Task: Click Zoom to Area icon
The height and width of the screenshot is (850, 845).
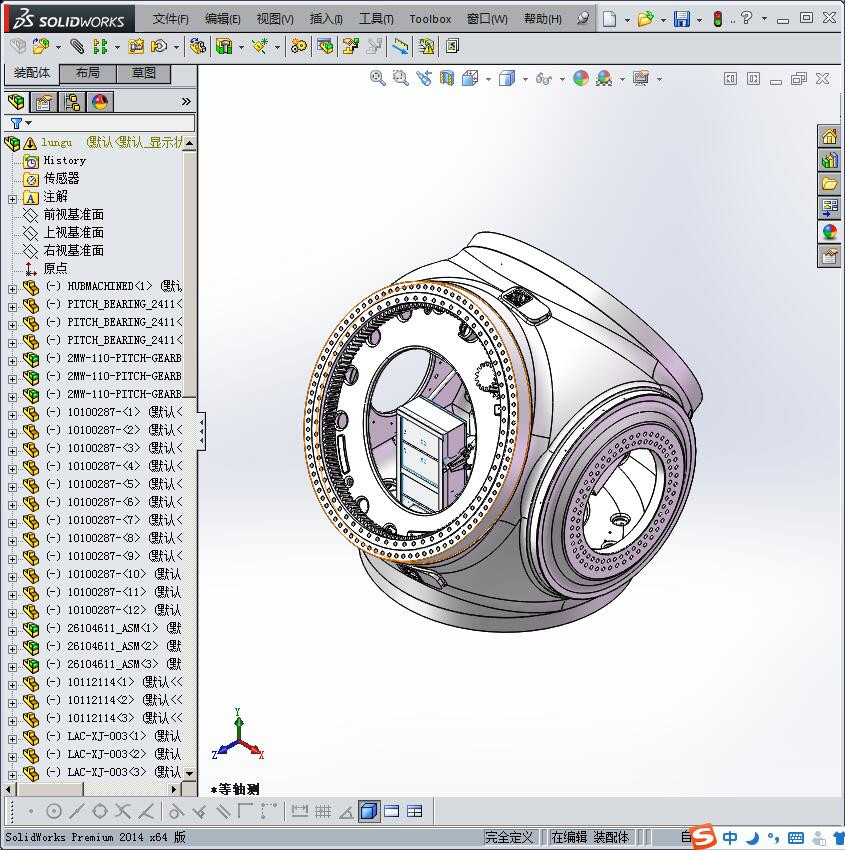Action: click(x=401, y=79)
